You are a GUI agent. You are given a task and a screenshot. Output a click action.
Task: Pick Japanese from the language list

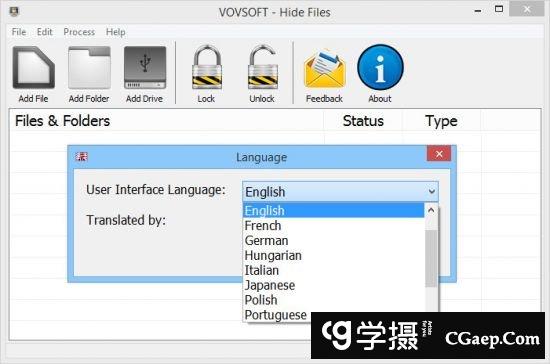[x=333, y=285]
